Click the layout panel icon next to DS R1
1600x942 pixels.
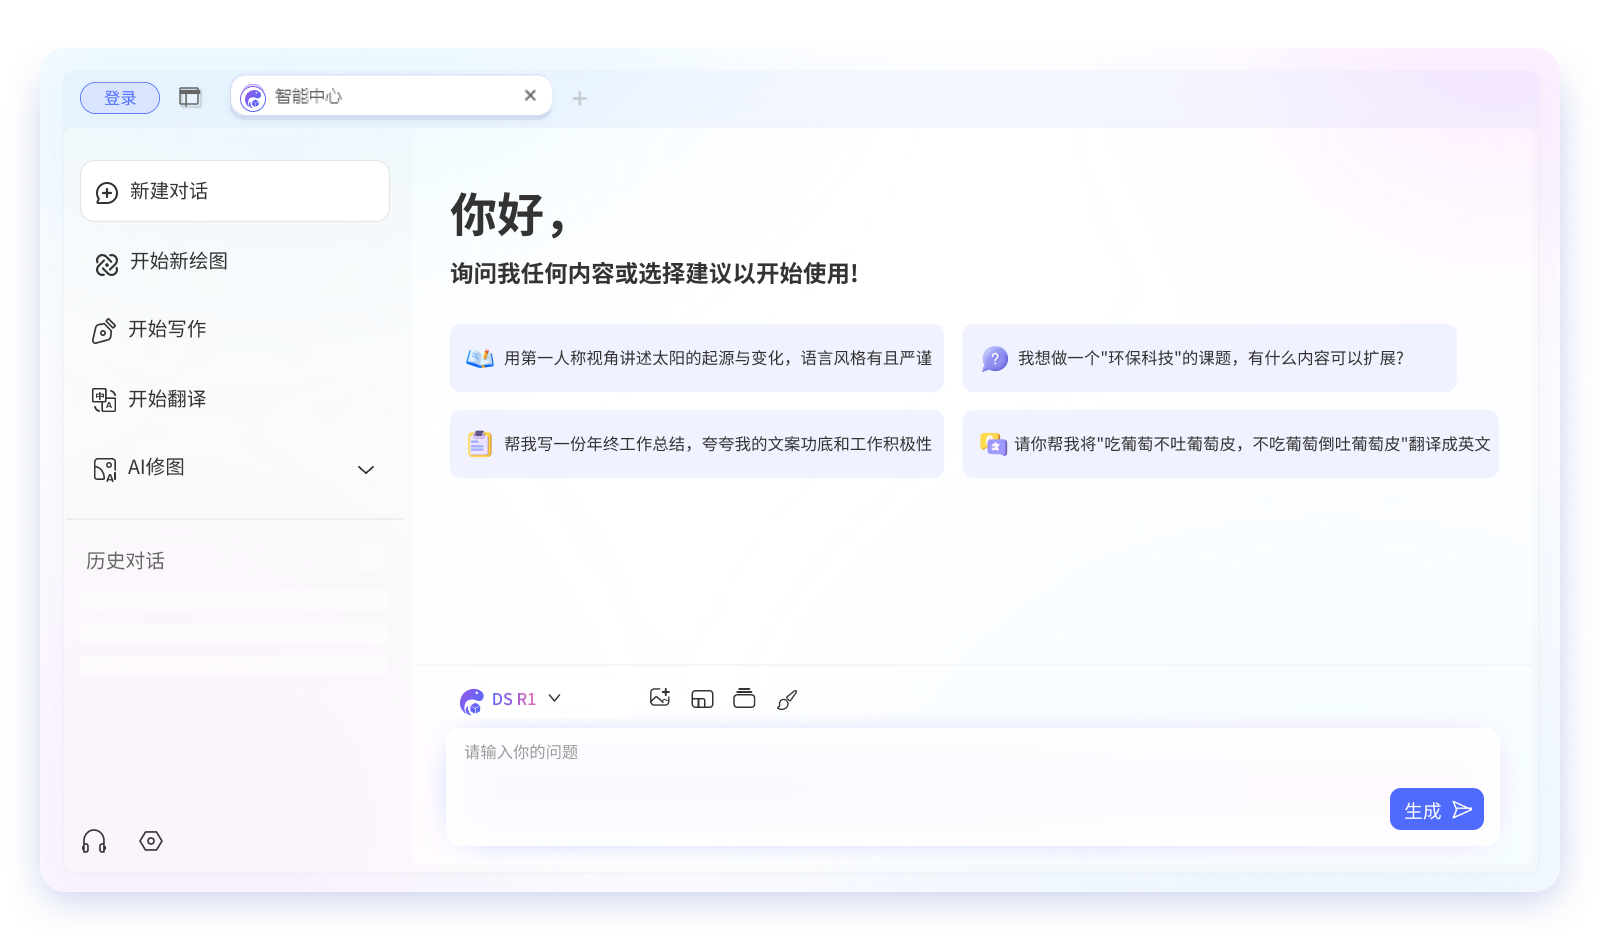pyautogui.click(x=702, y=699)
